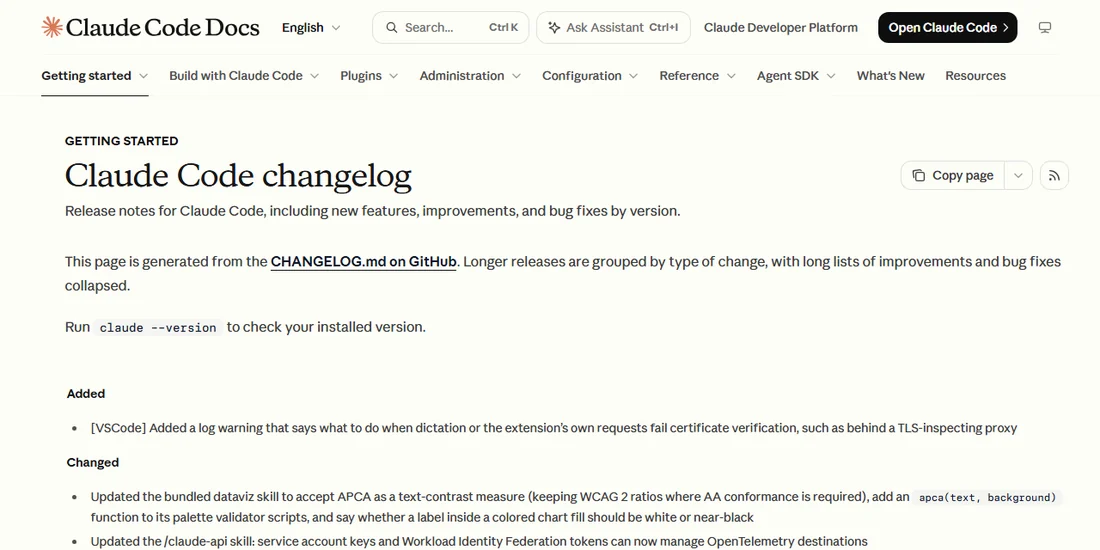1100x550 pixels.
Task: Expand the Getting started menu
Action: (95, 76)
